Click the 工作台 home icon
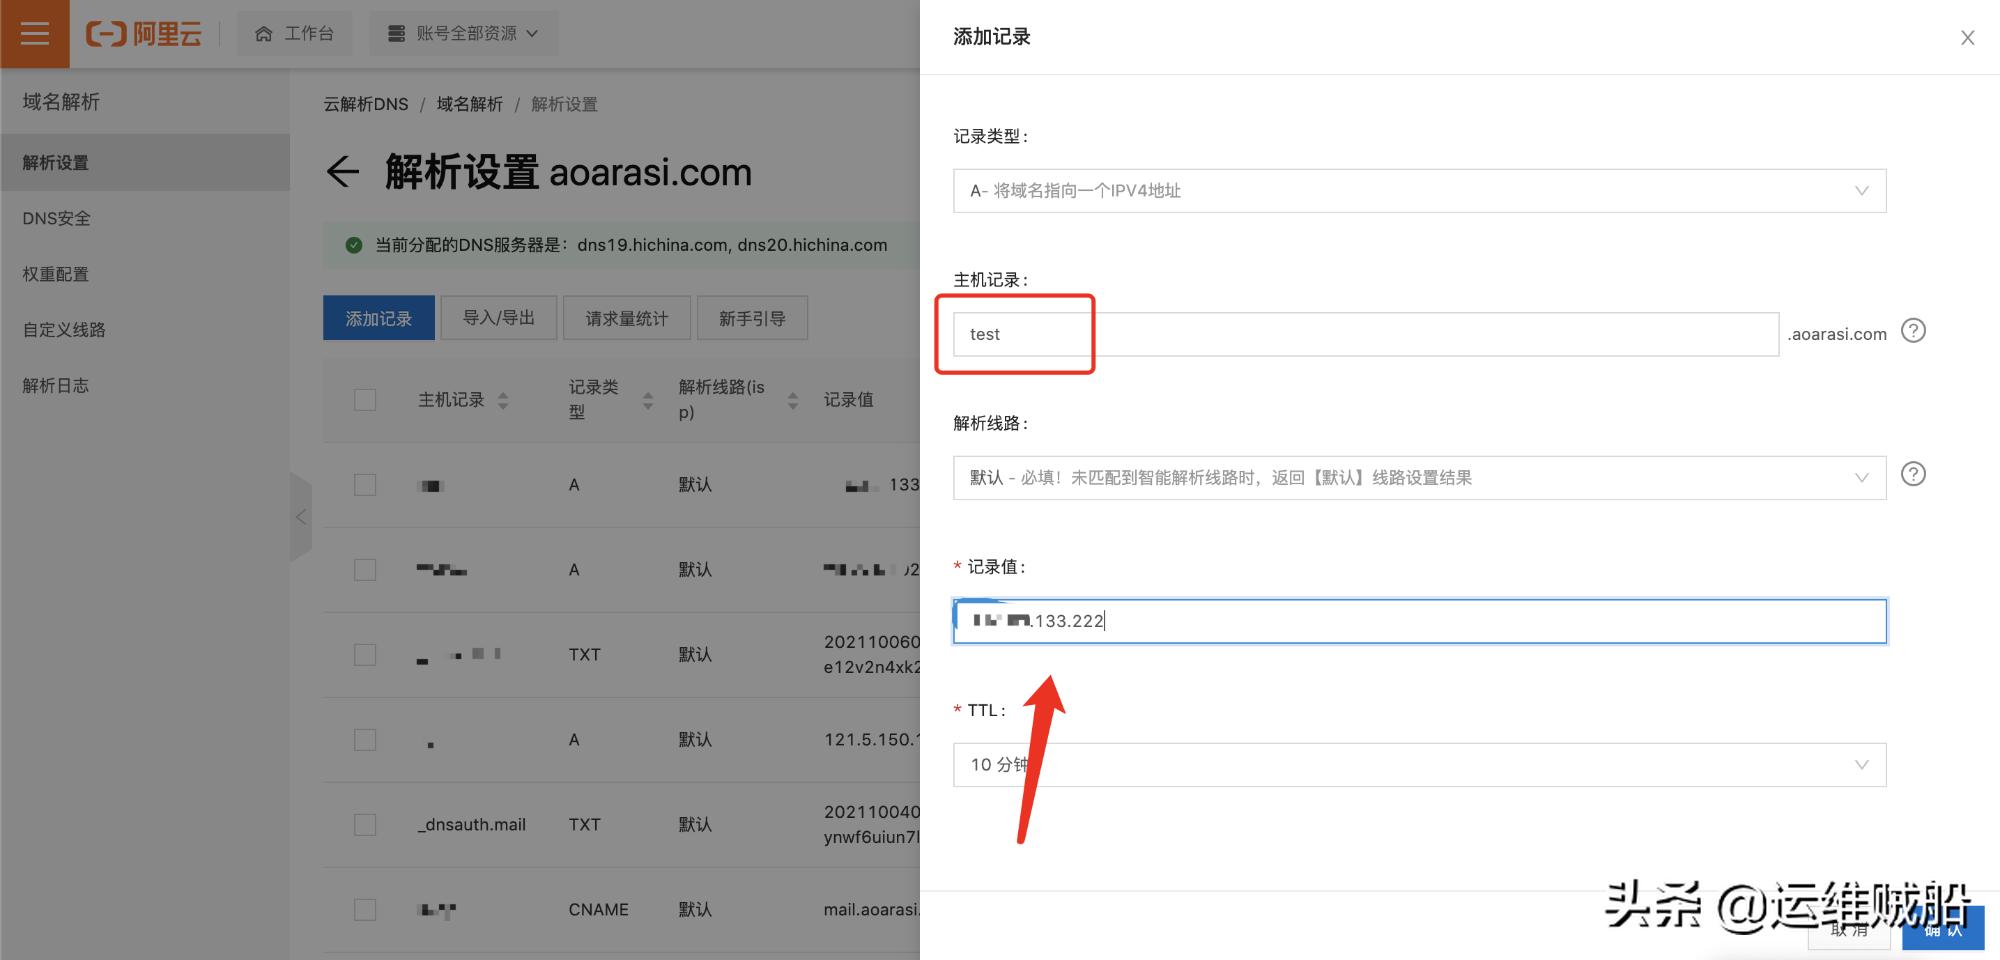This screenshot has height=960, width=2000. (263, 32)
